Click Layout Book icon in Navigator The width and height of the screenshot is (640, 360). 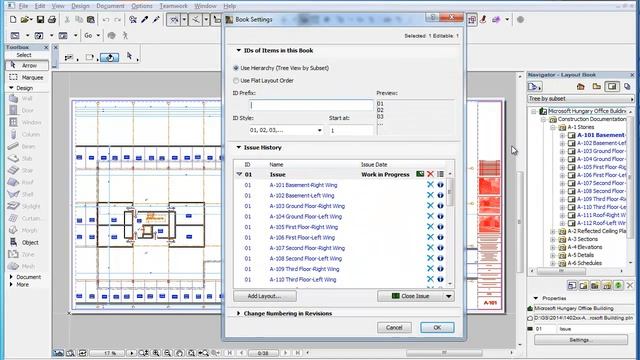[612, 87]
